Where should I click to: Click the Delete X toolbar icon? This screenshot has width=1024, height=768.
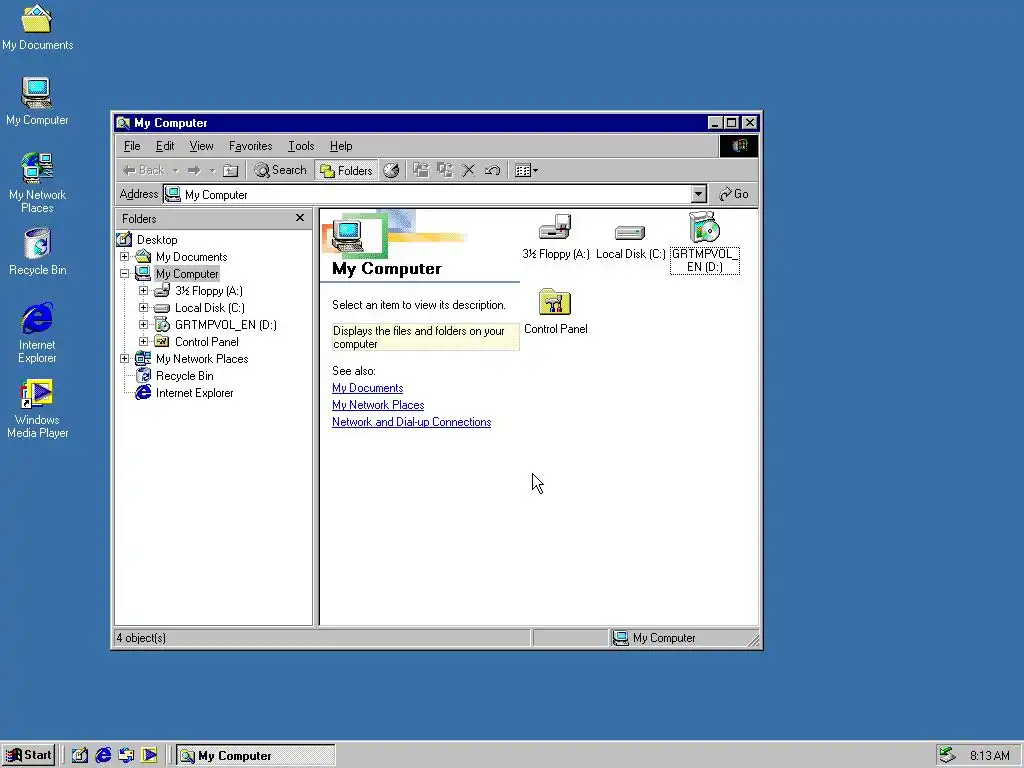tap(468, 170)
